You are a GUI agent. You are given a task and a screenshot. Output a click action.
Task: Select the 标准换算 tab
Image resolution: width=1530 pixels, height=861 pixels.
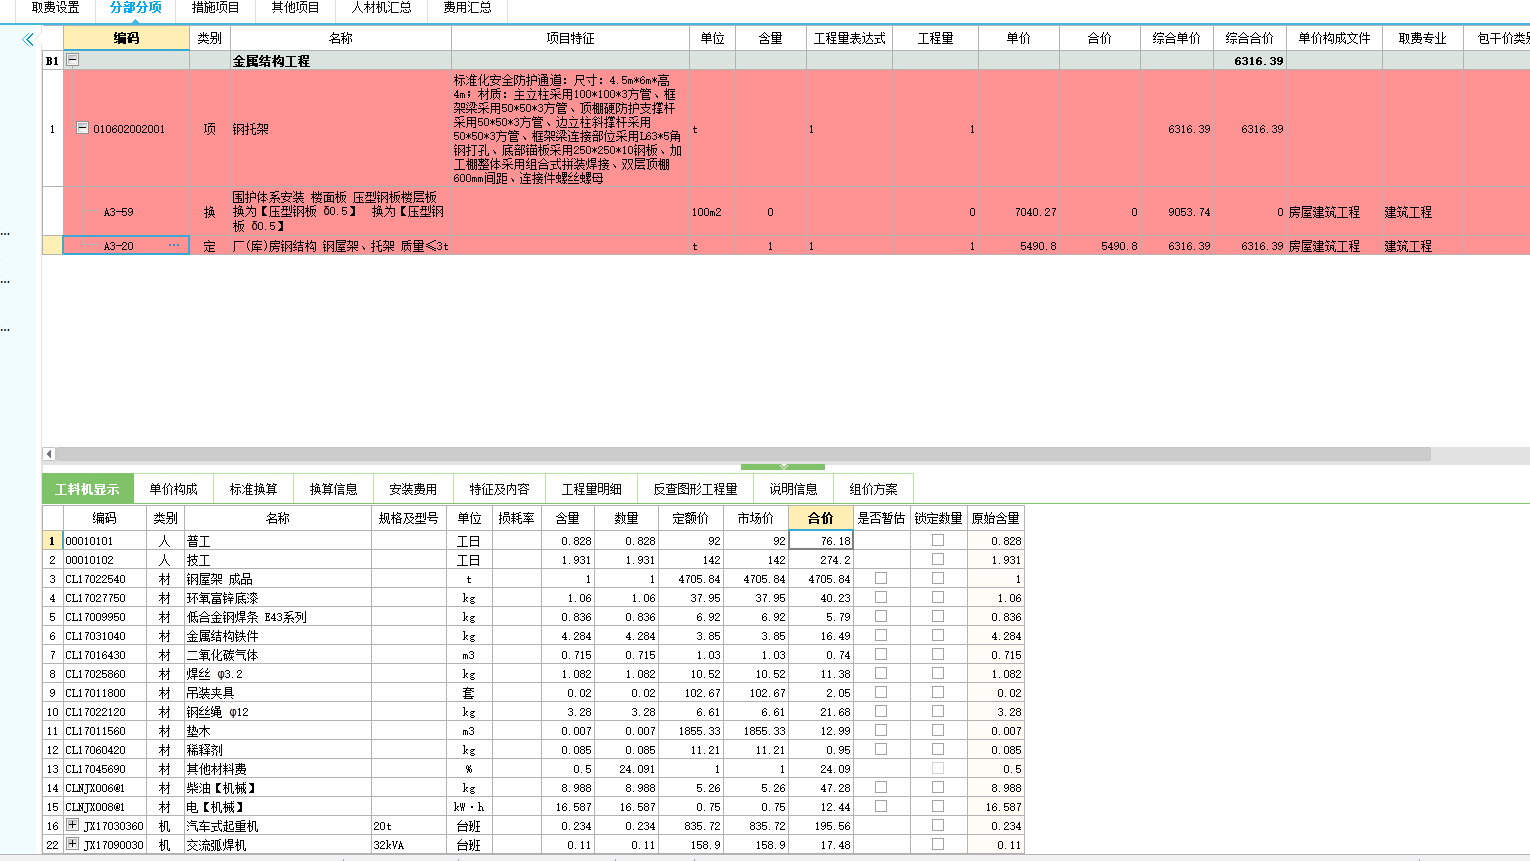254,489
